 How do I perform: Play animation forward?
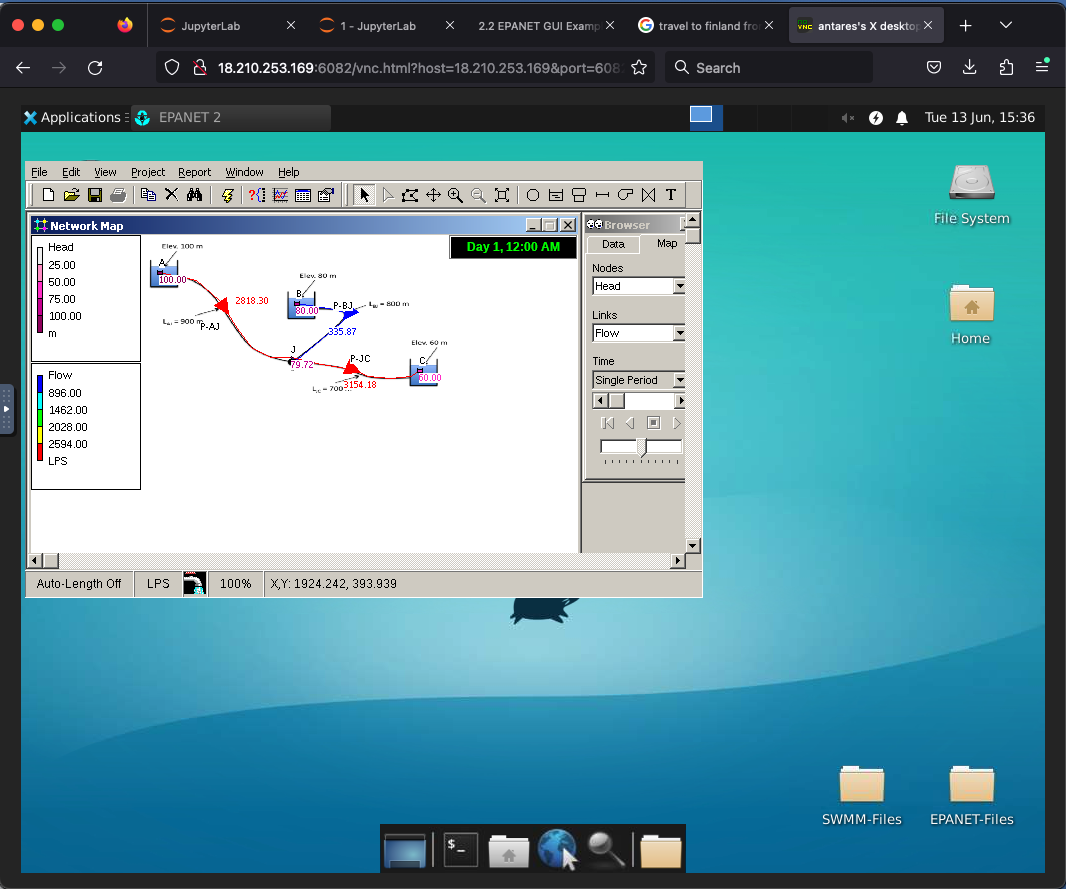(x=676, y=423)
